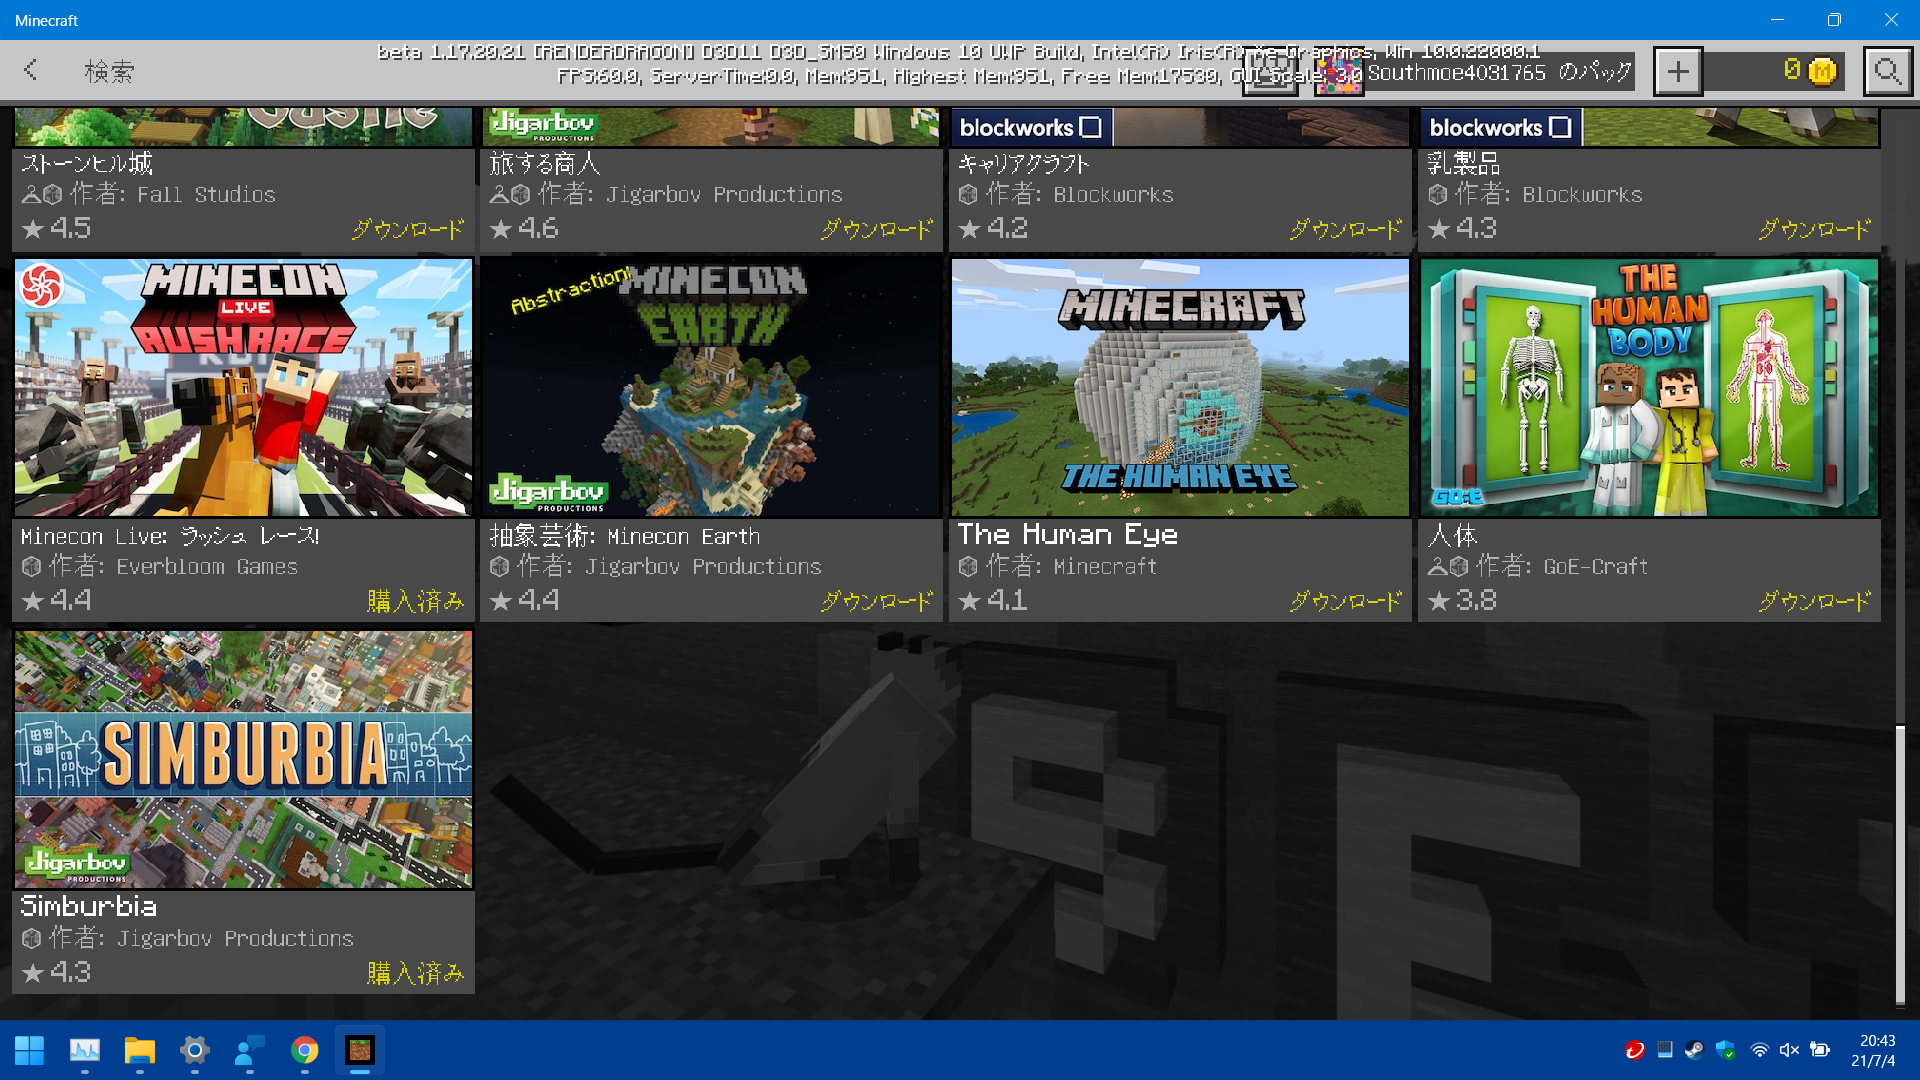This screenshot has width=1920, height=1080.
Task: Download The Human Eye world
Action: (x=1345, y=601)
